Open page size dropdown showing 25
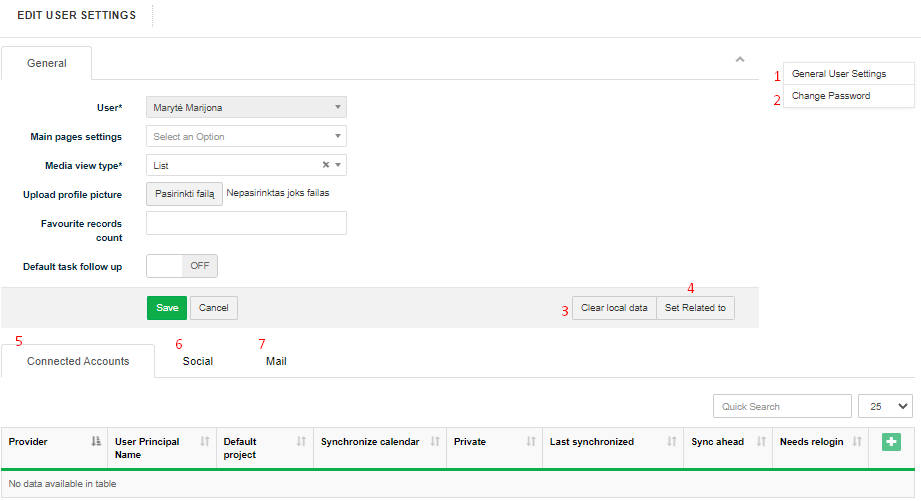Image resolution: width=921 pixels, height=501 pixels. tap(885, 406)
